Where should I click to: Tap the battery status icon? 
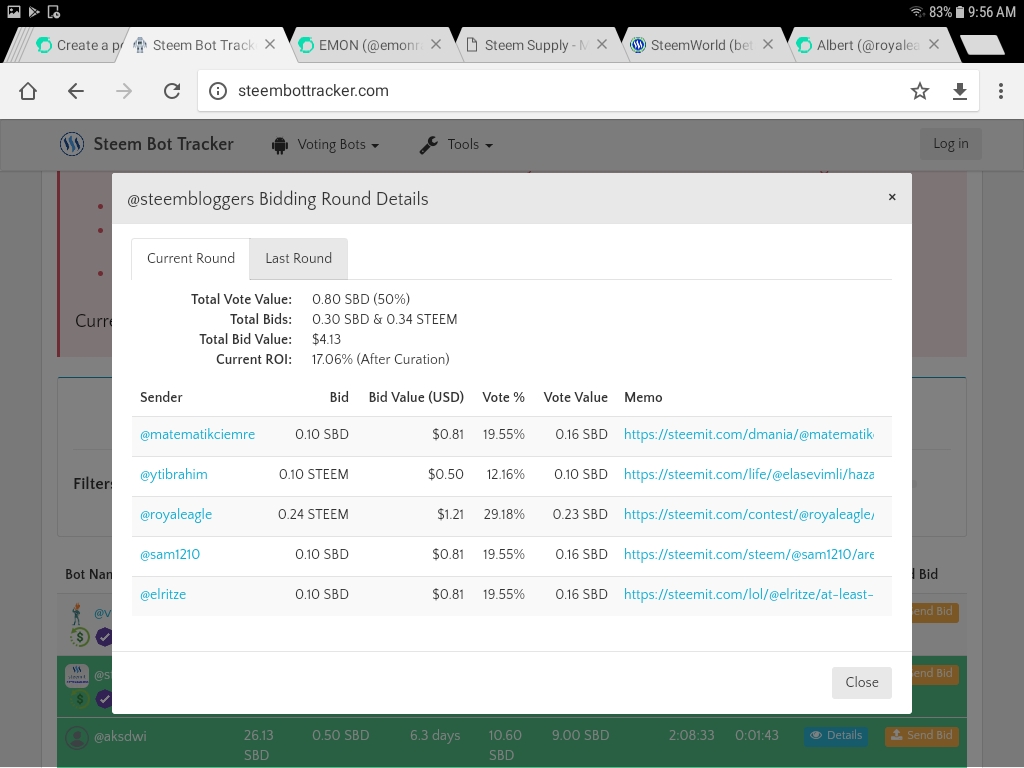[960, 12]
